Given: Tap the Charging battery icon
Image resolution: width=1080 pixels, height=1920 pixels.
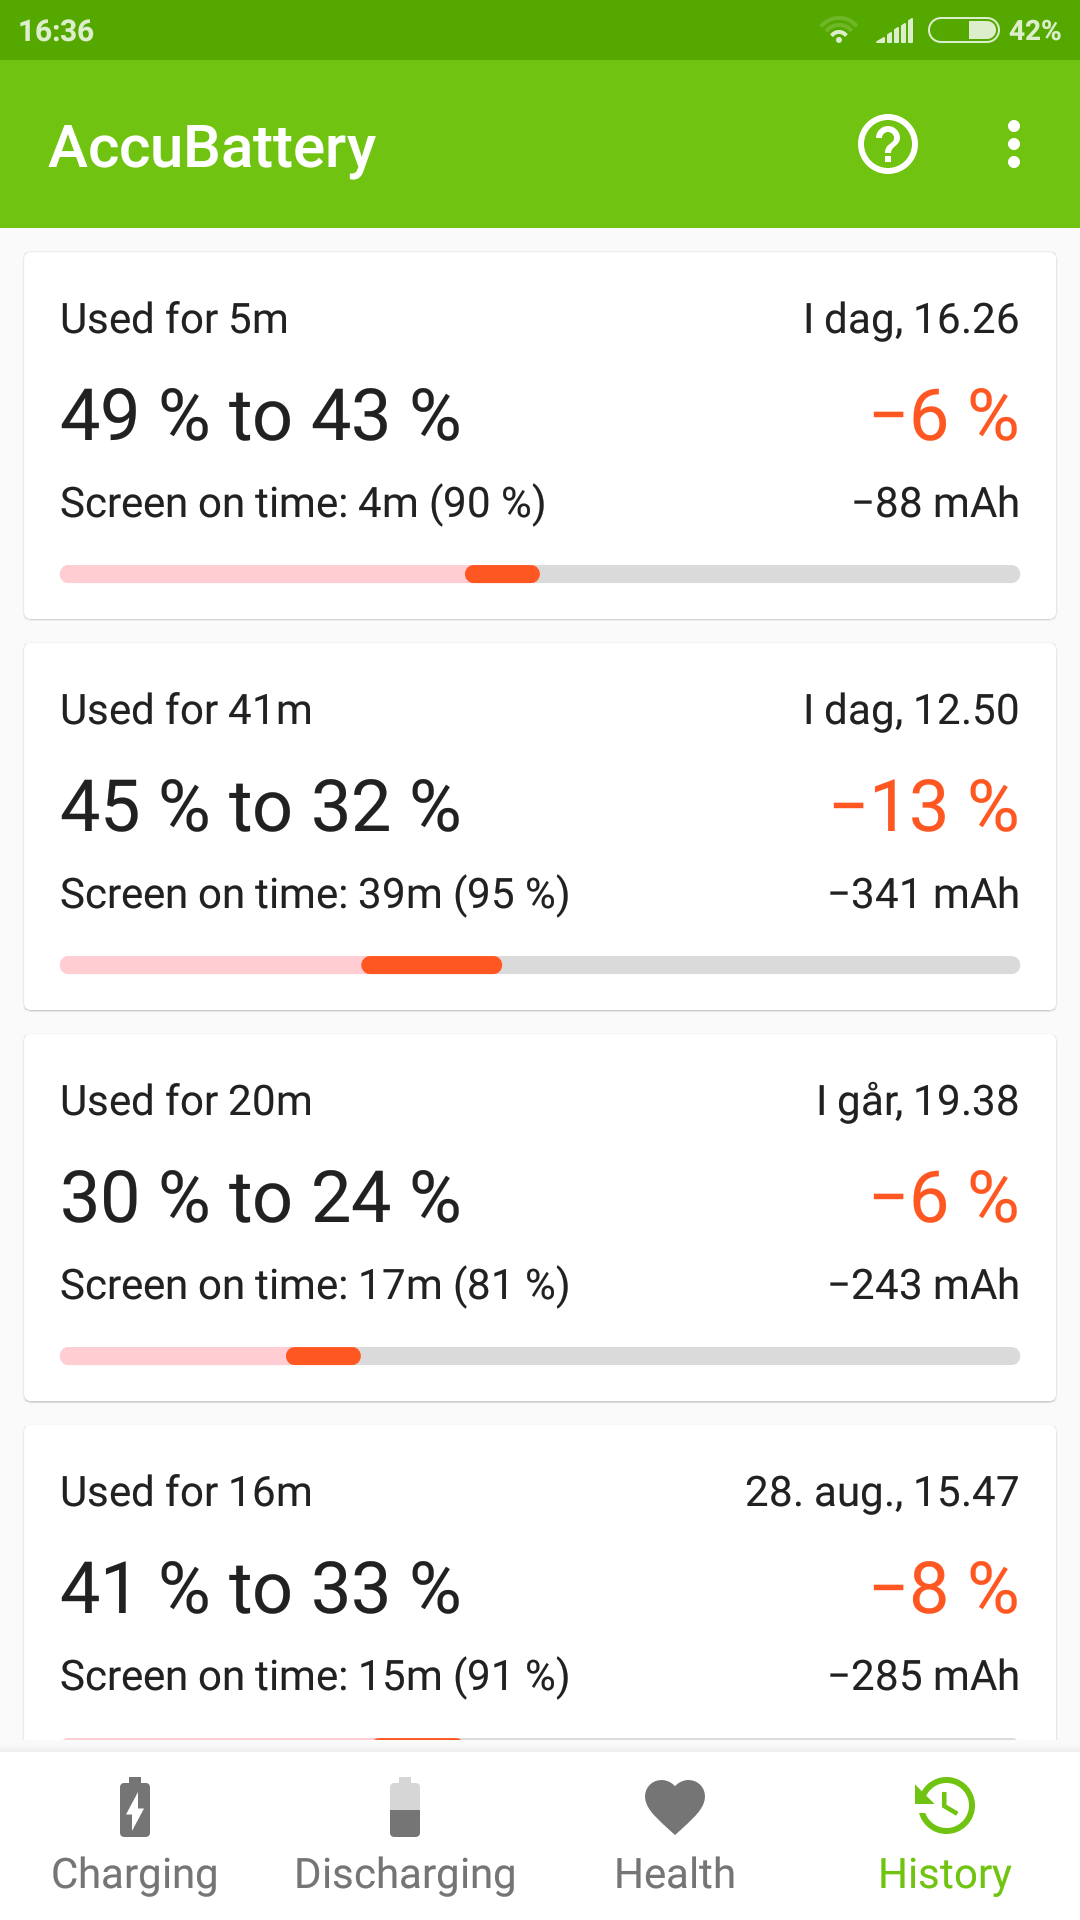Looking at the screenshot, I should 135,1807.
